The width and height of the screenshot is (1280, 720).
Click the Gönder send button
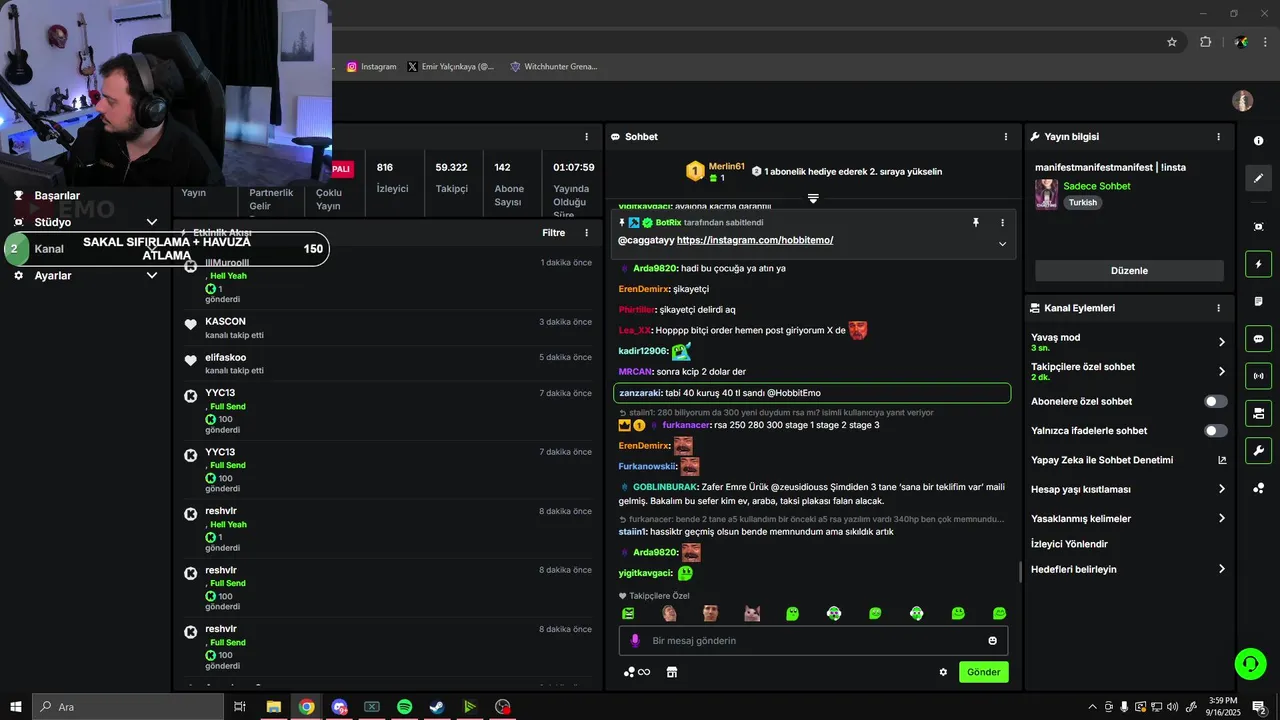983,672
